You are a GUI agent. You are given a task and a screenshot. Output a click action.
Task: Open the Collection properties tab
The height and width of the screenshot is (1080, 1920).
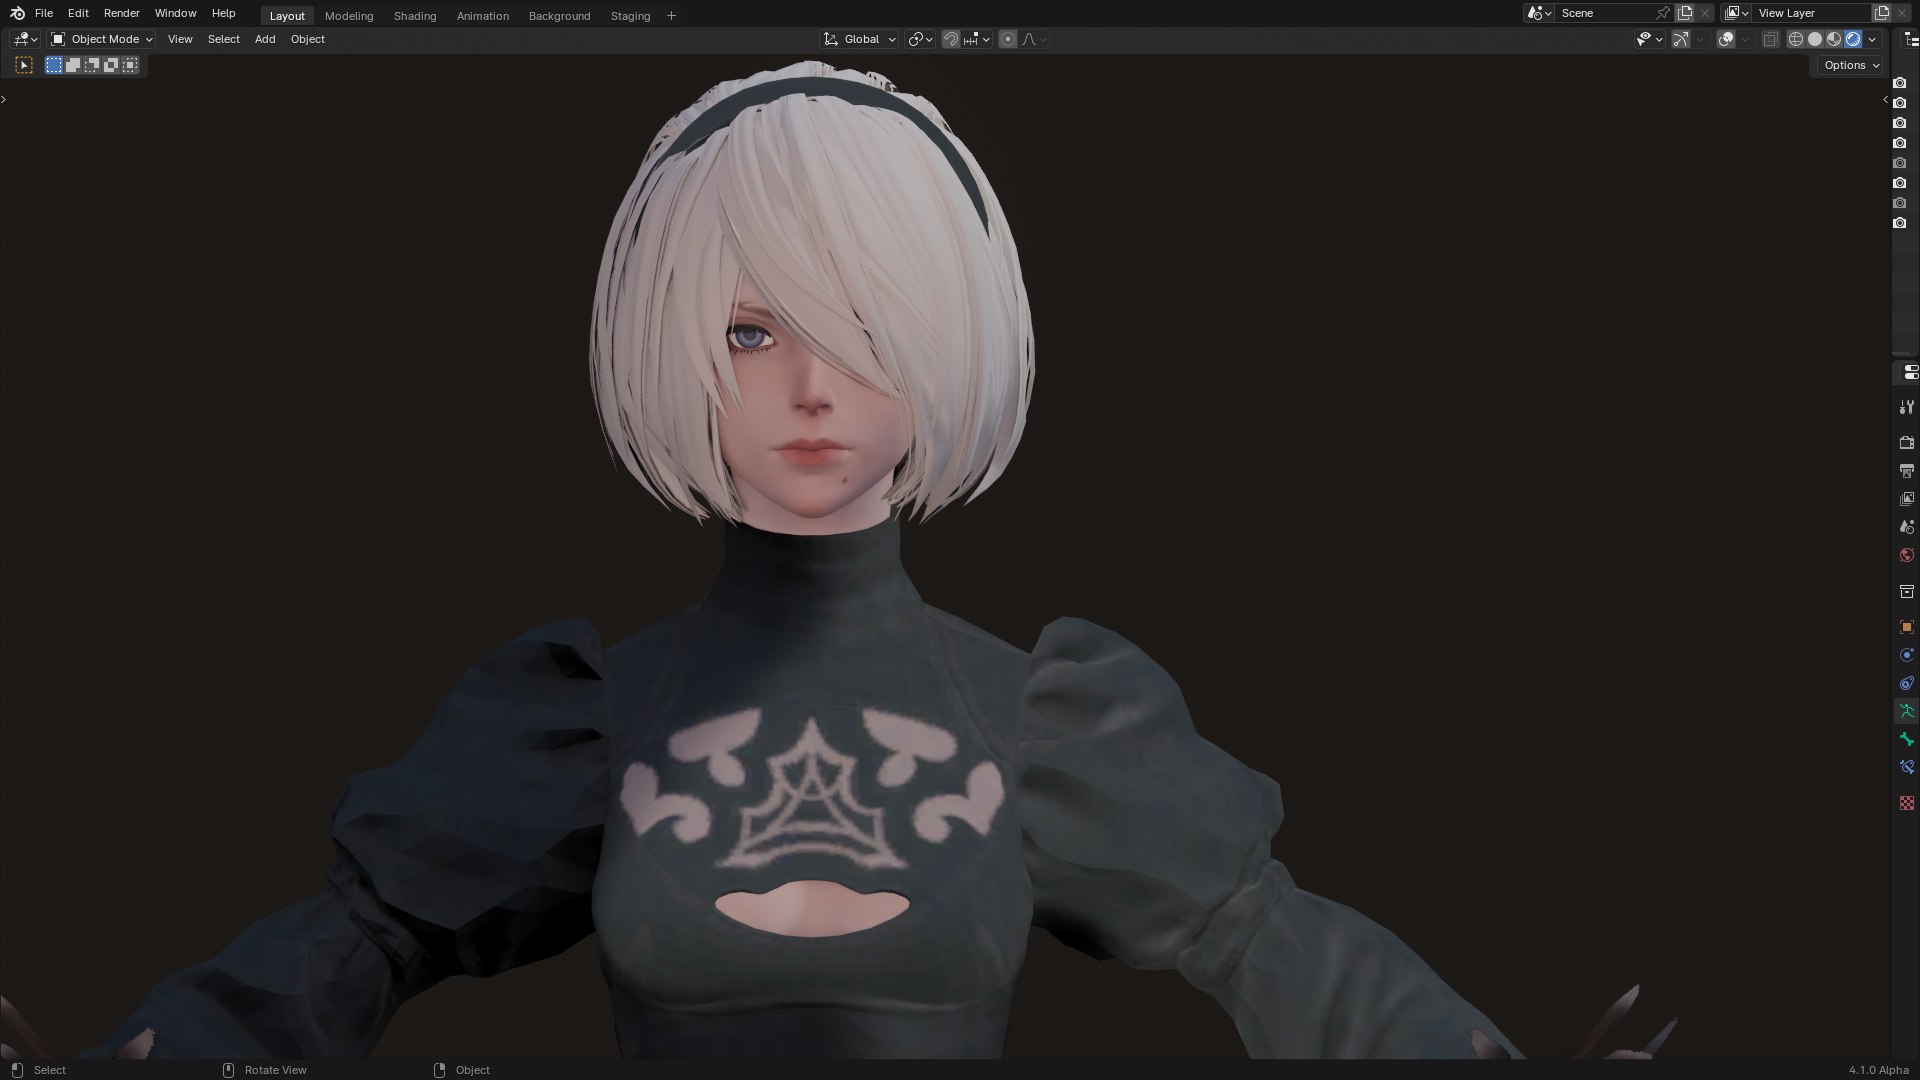[1906, 591]
